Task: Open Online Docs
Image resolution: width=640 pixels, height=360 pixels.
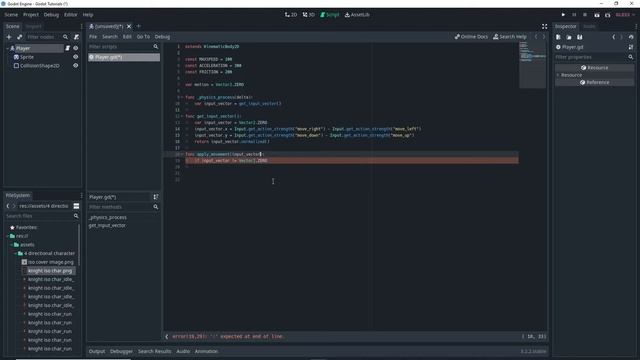Action: 471,37
